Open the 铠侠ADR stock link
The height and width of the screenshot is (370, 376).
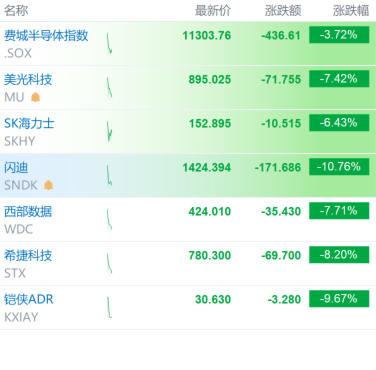[29, 299]
